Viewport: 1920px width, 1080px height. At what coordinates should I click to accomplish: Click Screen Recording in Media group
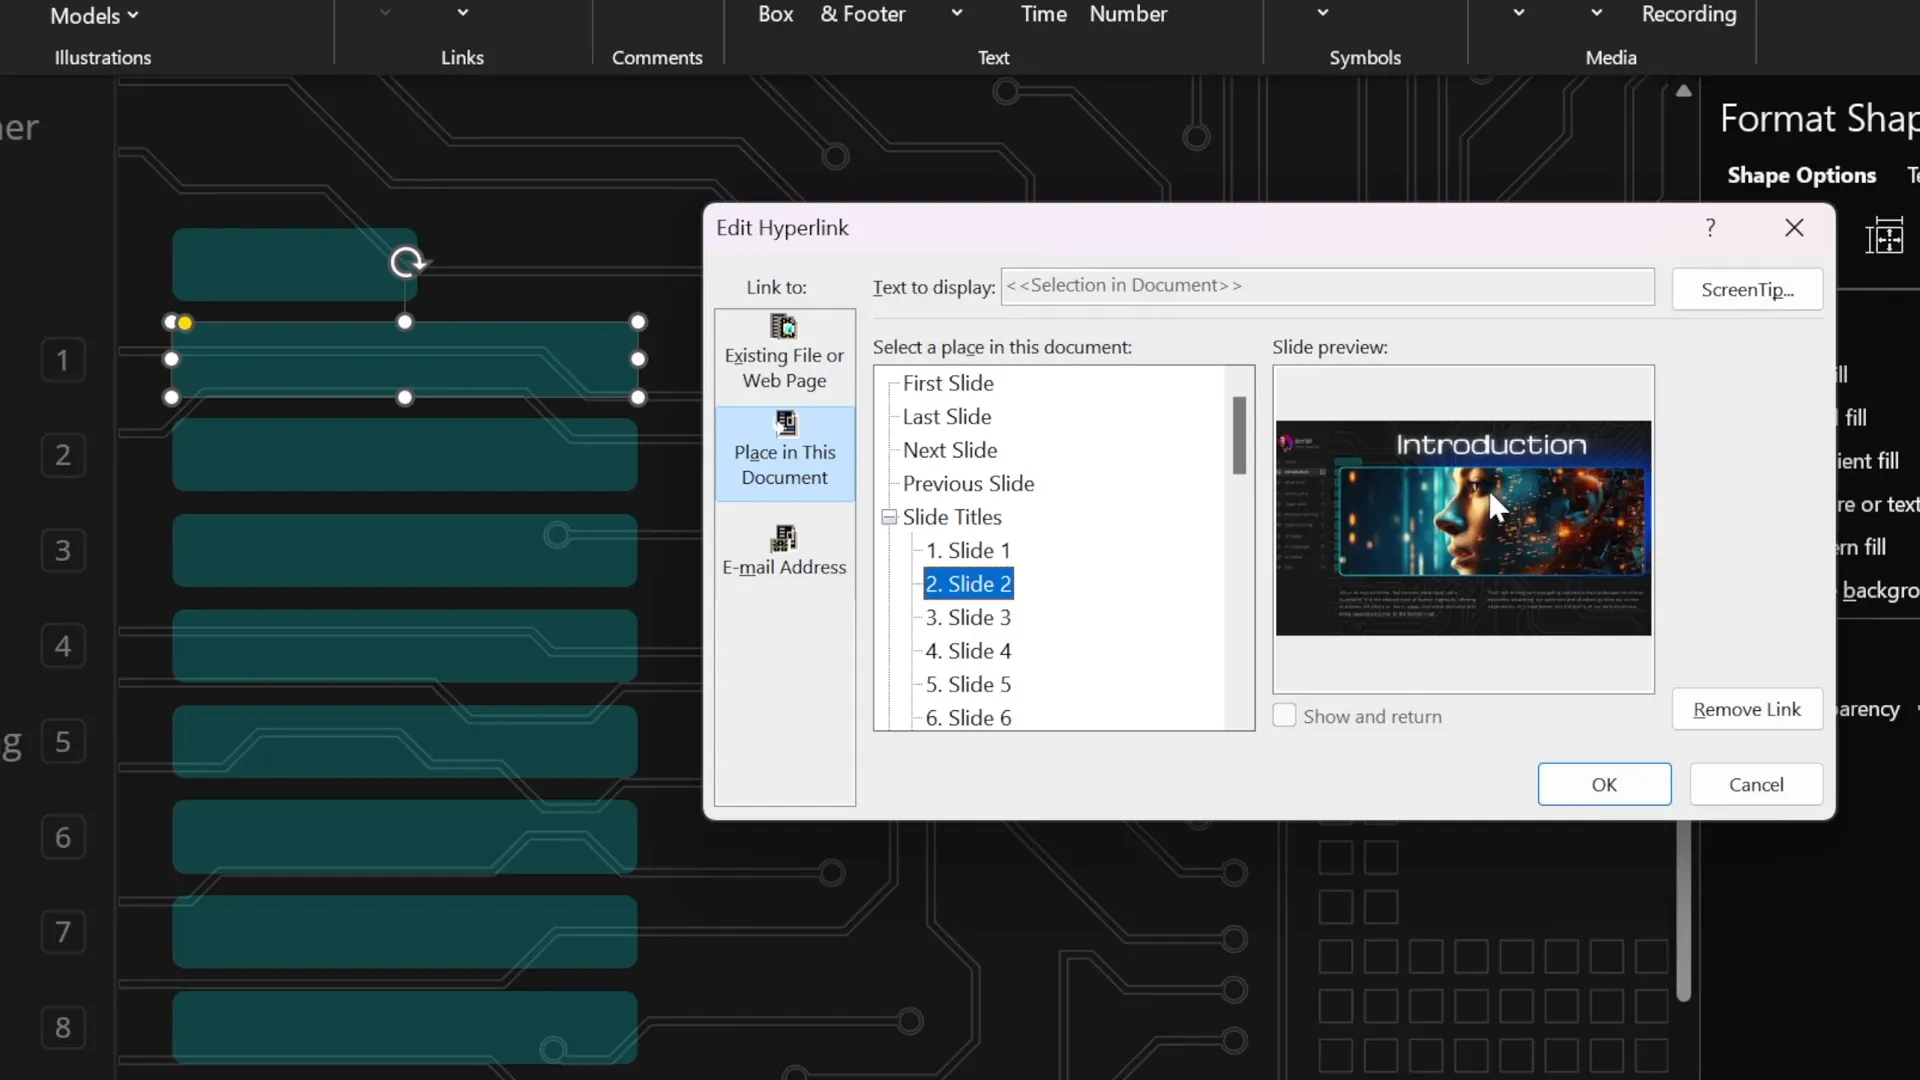coord(1688,14)
